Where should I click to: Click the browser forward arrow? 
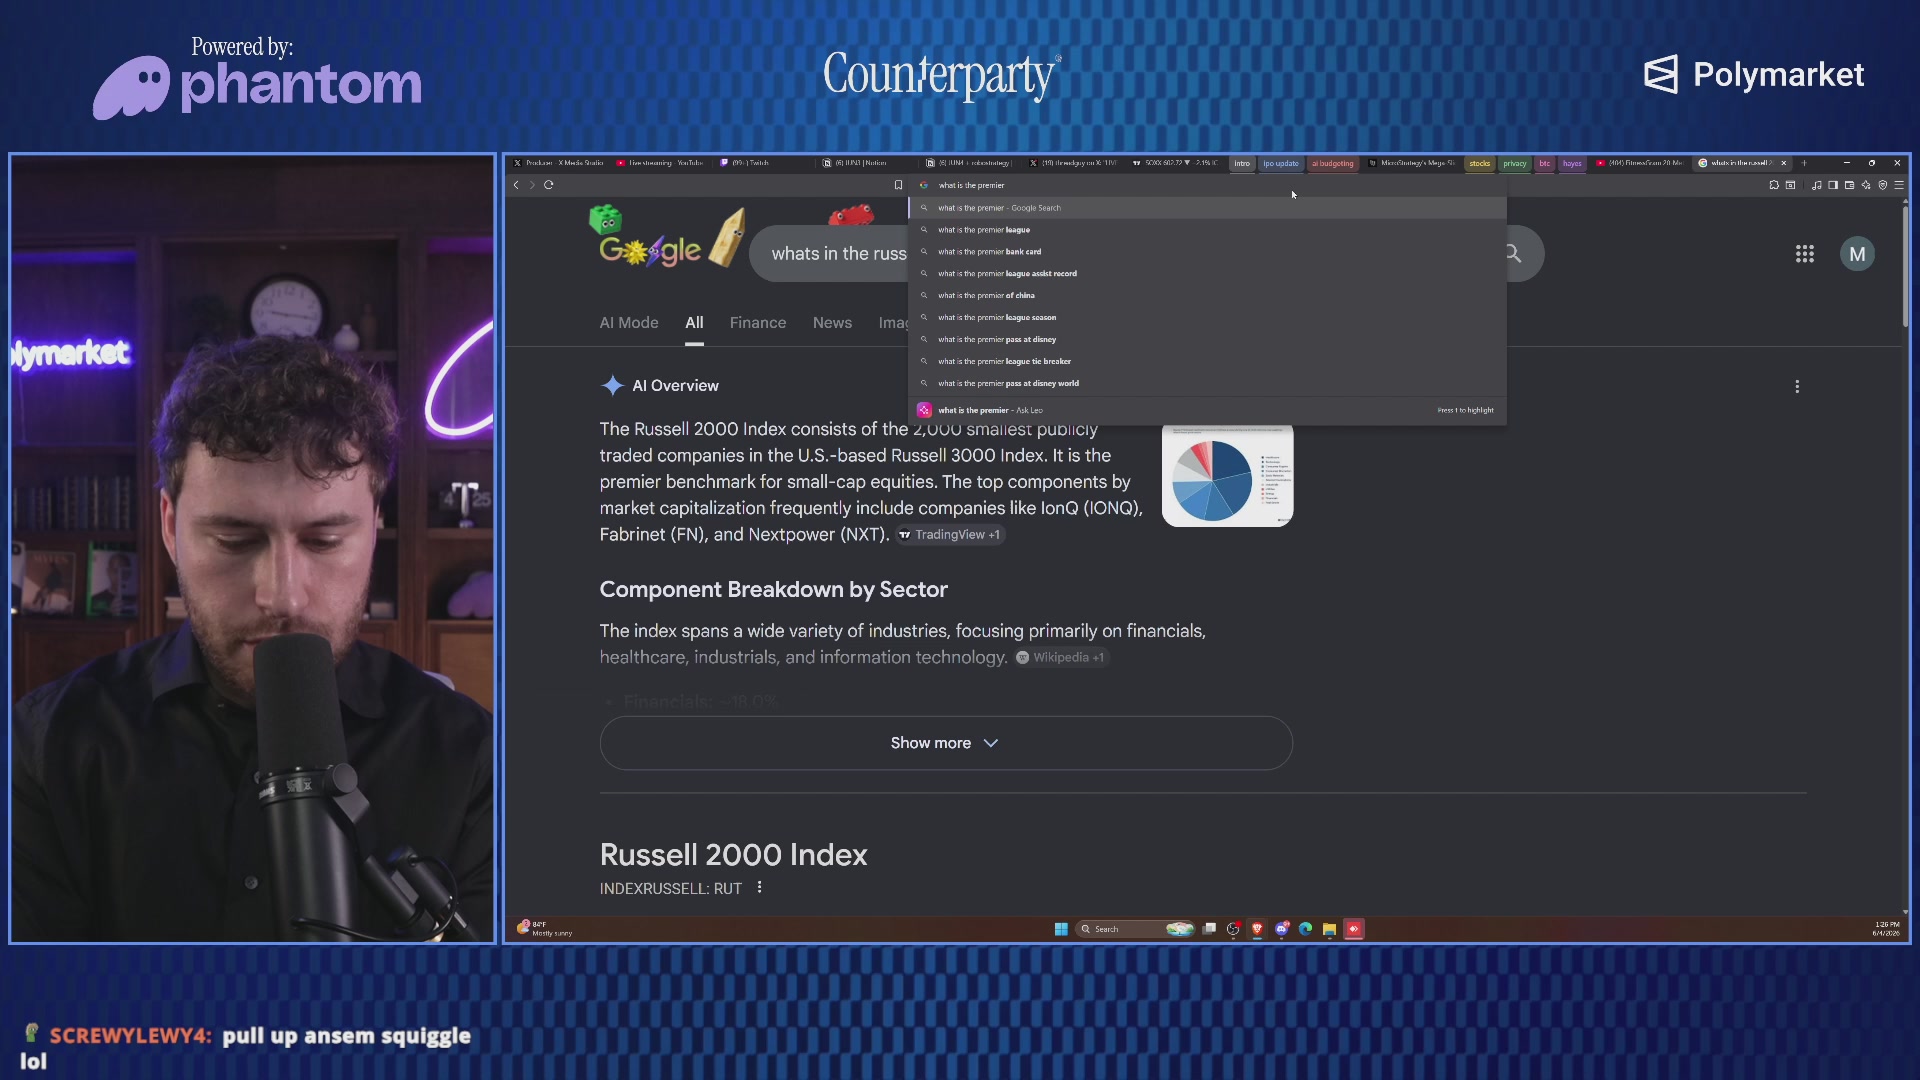[532, 185]
